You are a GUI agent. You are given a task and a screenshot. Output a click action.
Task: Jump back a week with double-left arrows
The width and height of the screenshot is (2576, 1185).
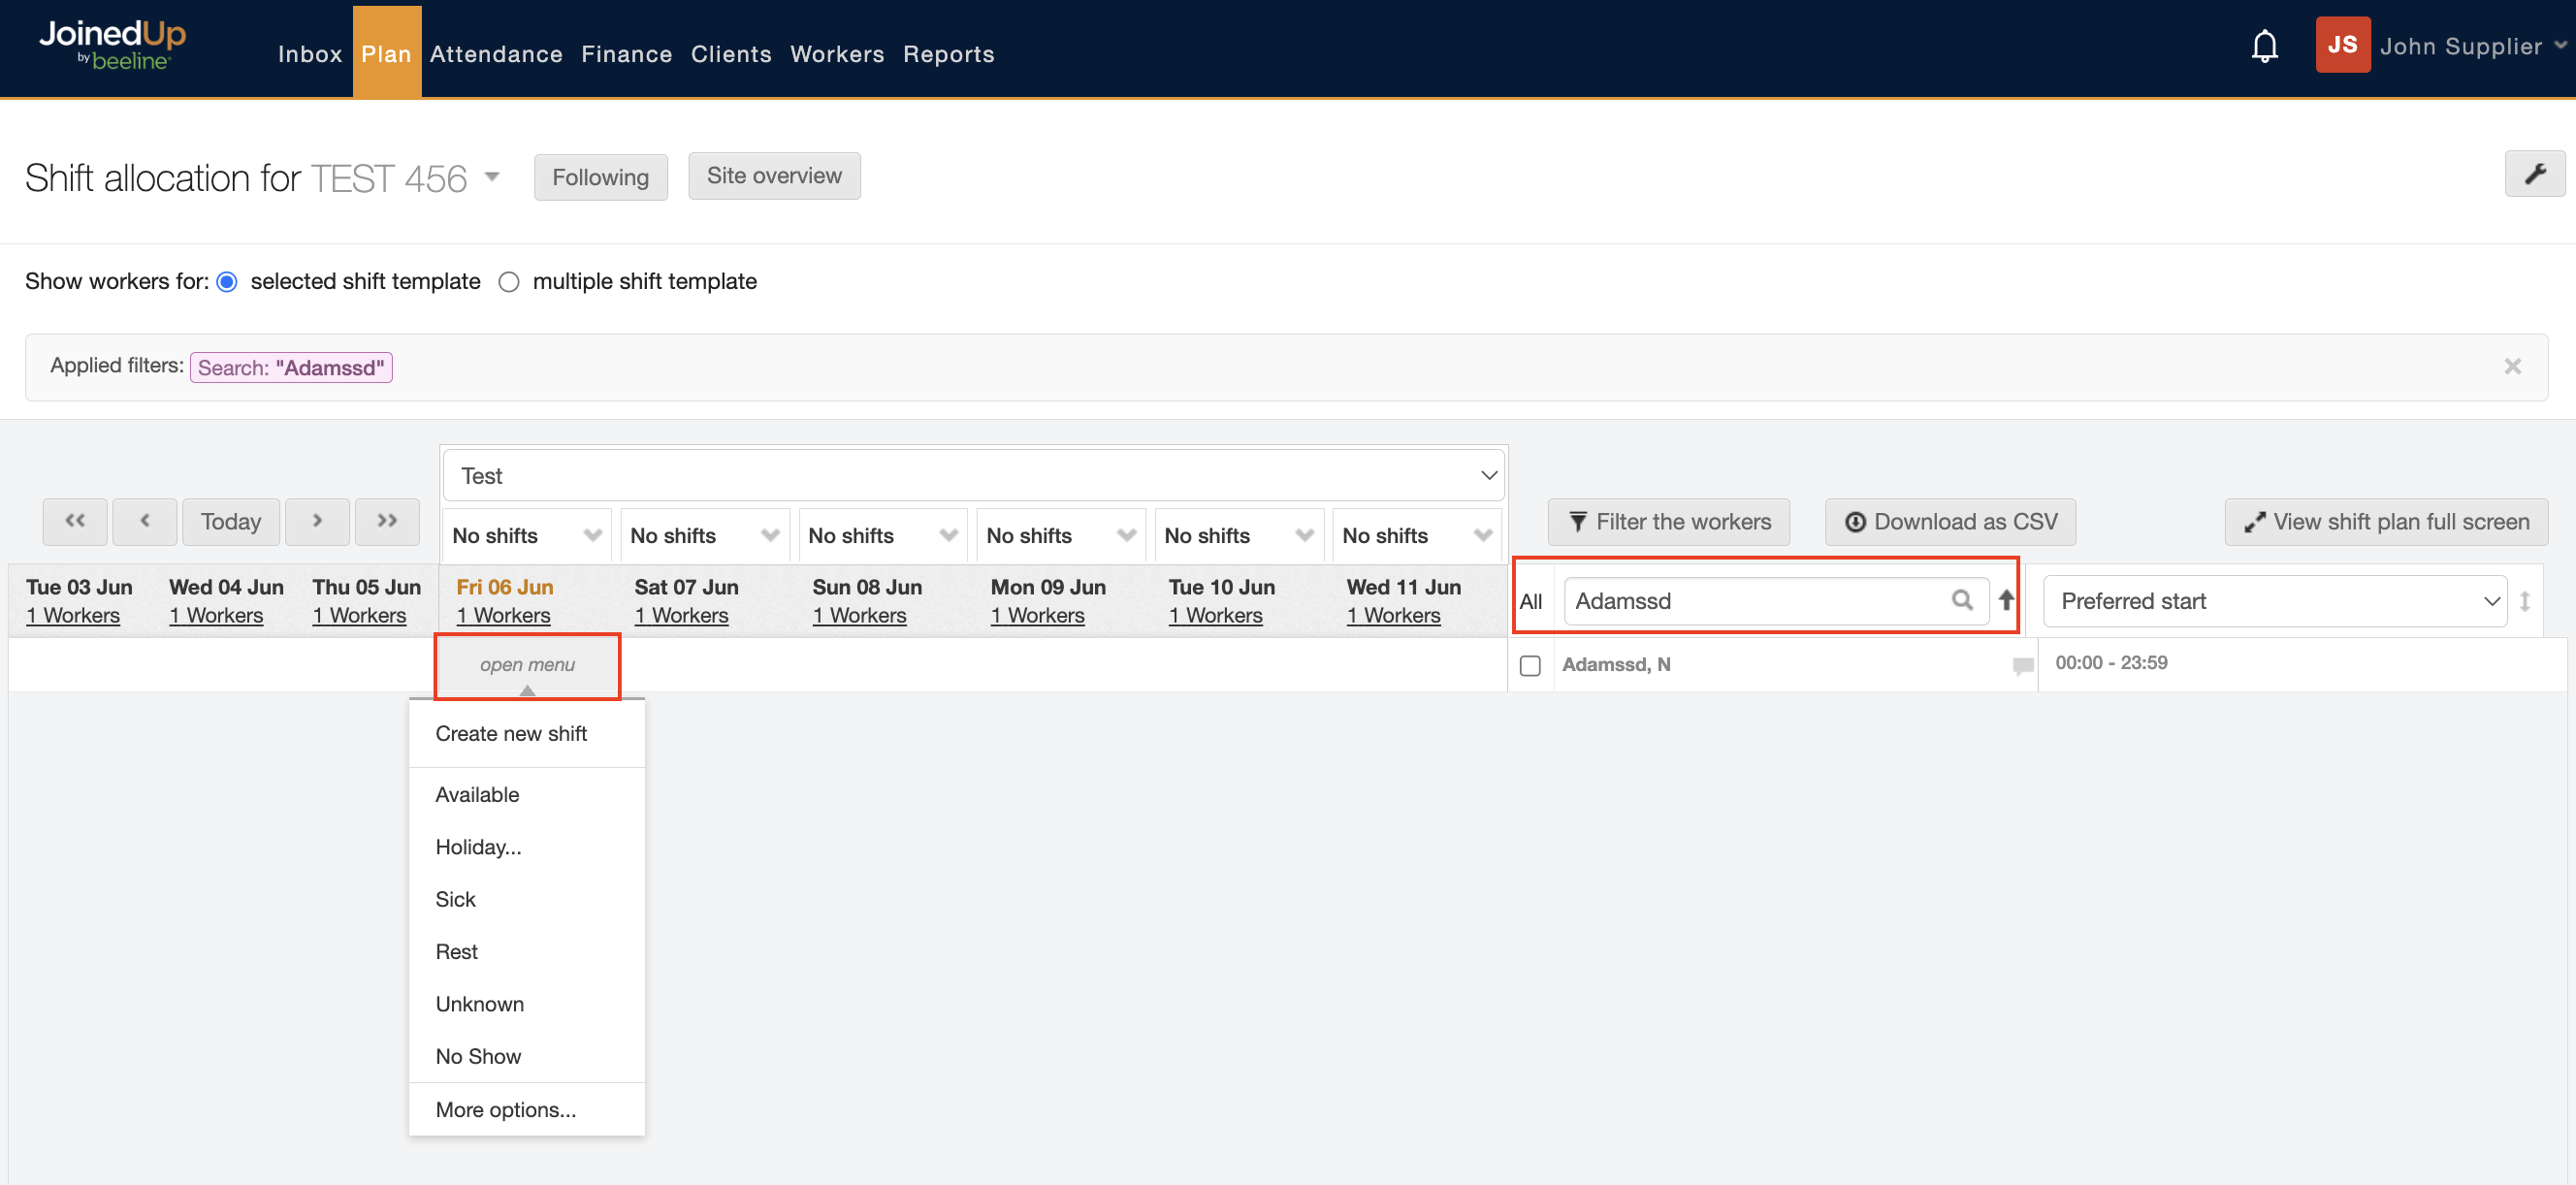[x=75, y=521]
